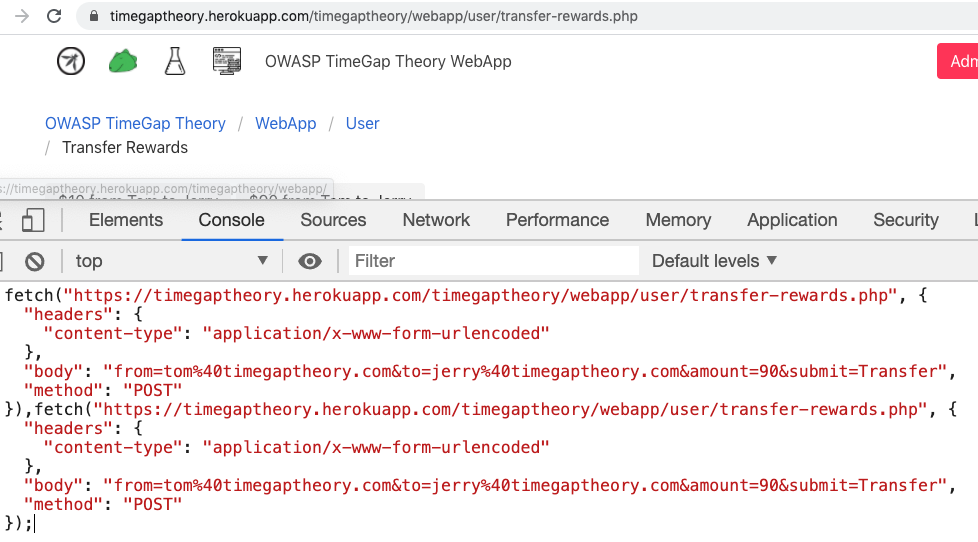
Task: Click the red Admin button
Action: pyautogui.click(x=957, y=61)
